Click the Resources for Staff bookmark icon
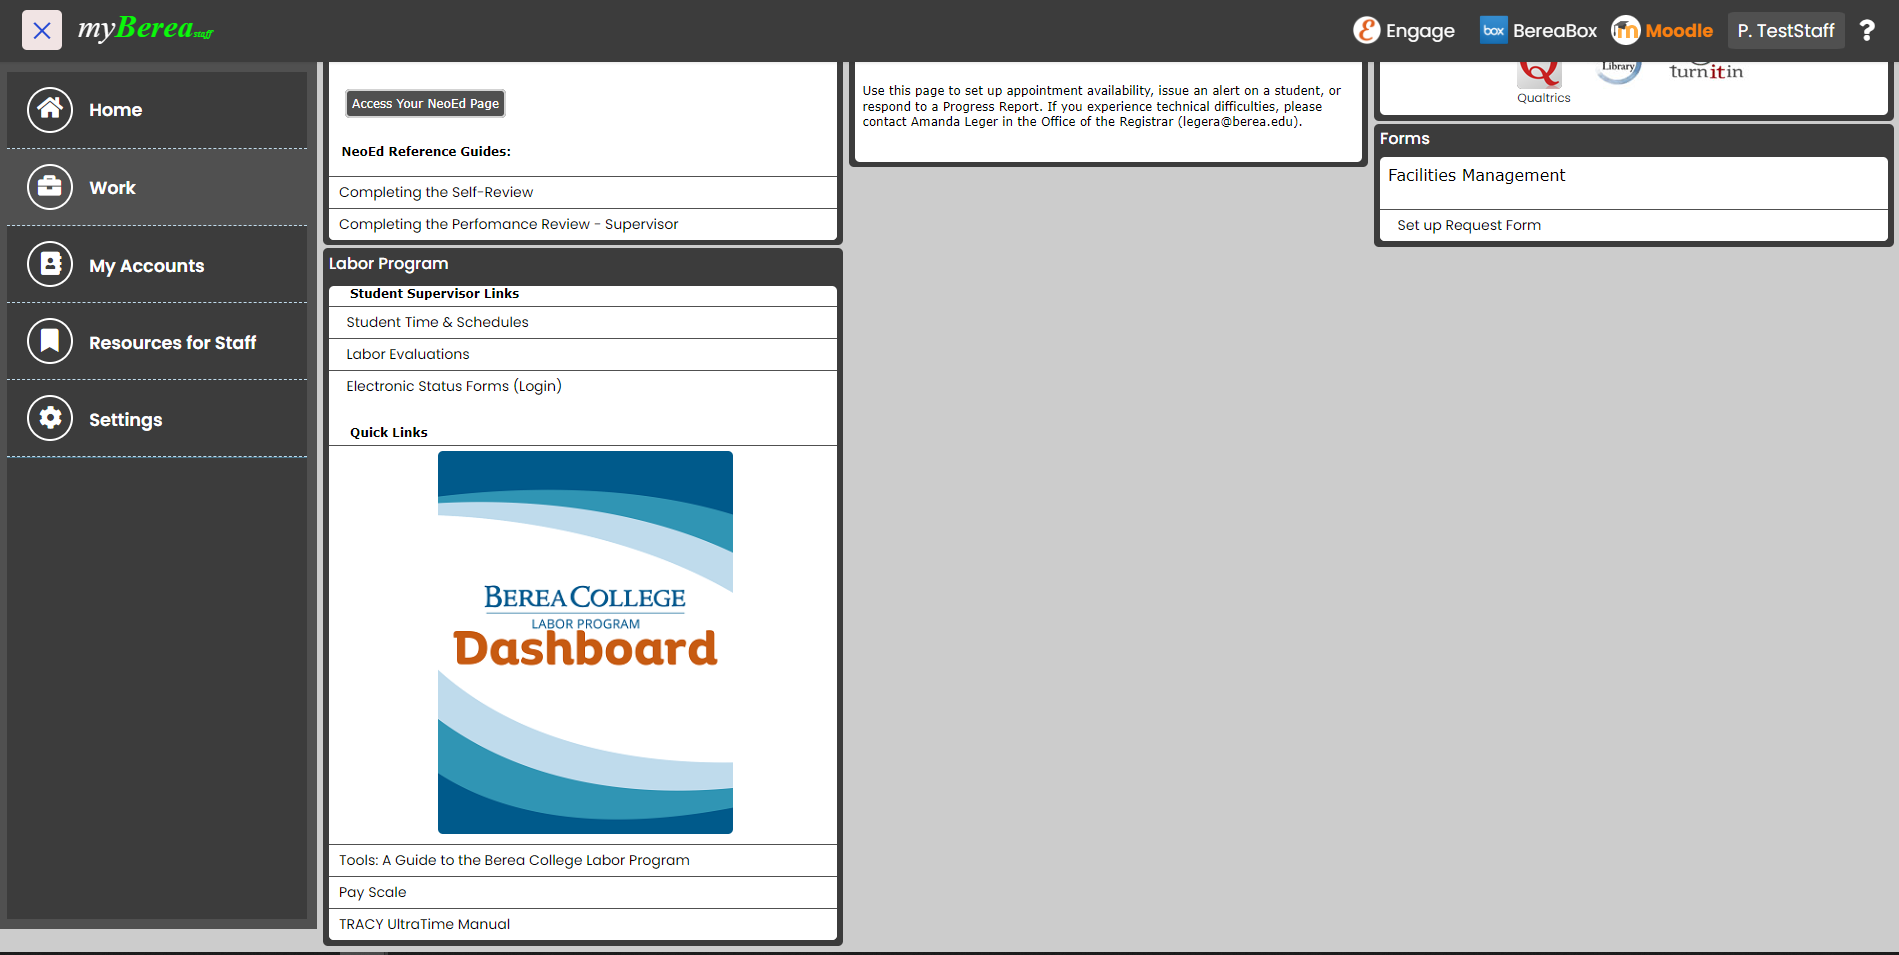The width and height of the screenshot is (1899, 955). [50, 342]
